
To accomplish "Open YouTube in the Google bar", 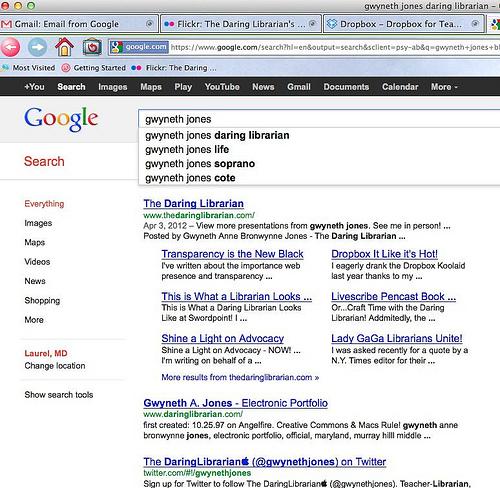I will coord(222,87).
